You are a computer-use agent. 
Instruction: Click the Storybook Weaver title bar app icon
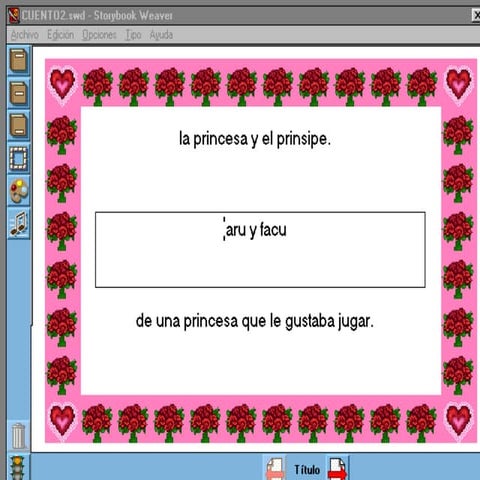[14, 16]
